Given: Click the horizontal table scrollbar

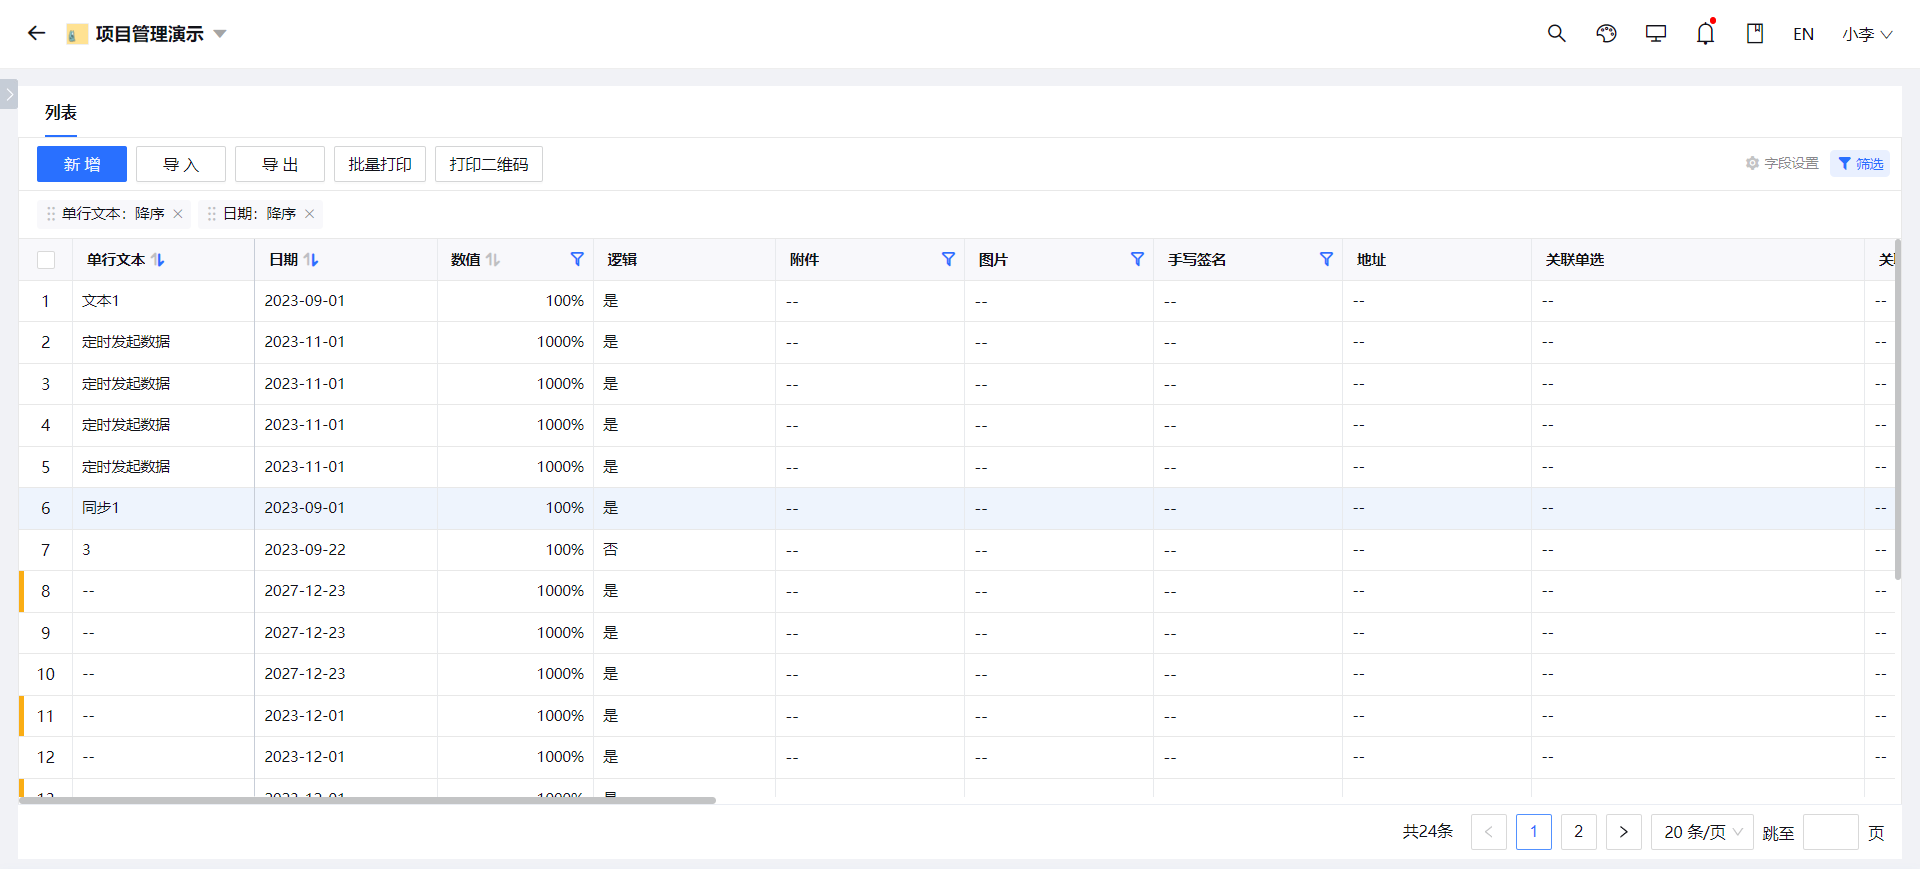Looking at the screenshot, I should coord(367,800).
